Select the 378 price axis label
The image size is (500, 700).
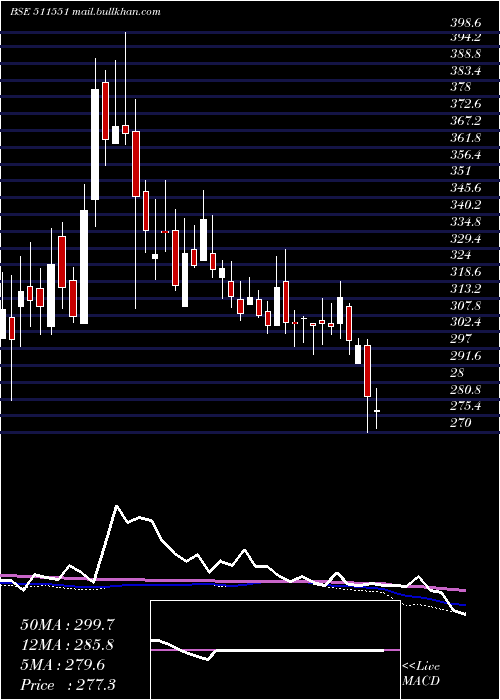pos(461,87)
